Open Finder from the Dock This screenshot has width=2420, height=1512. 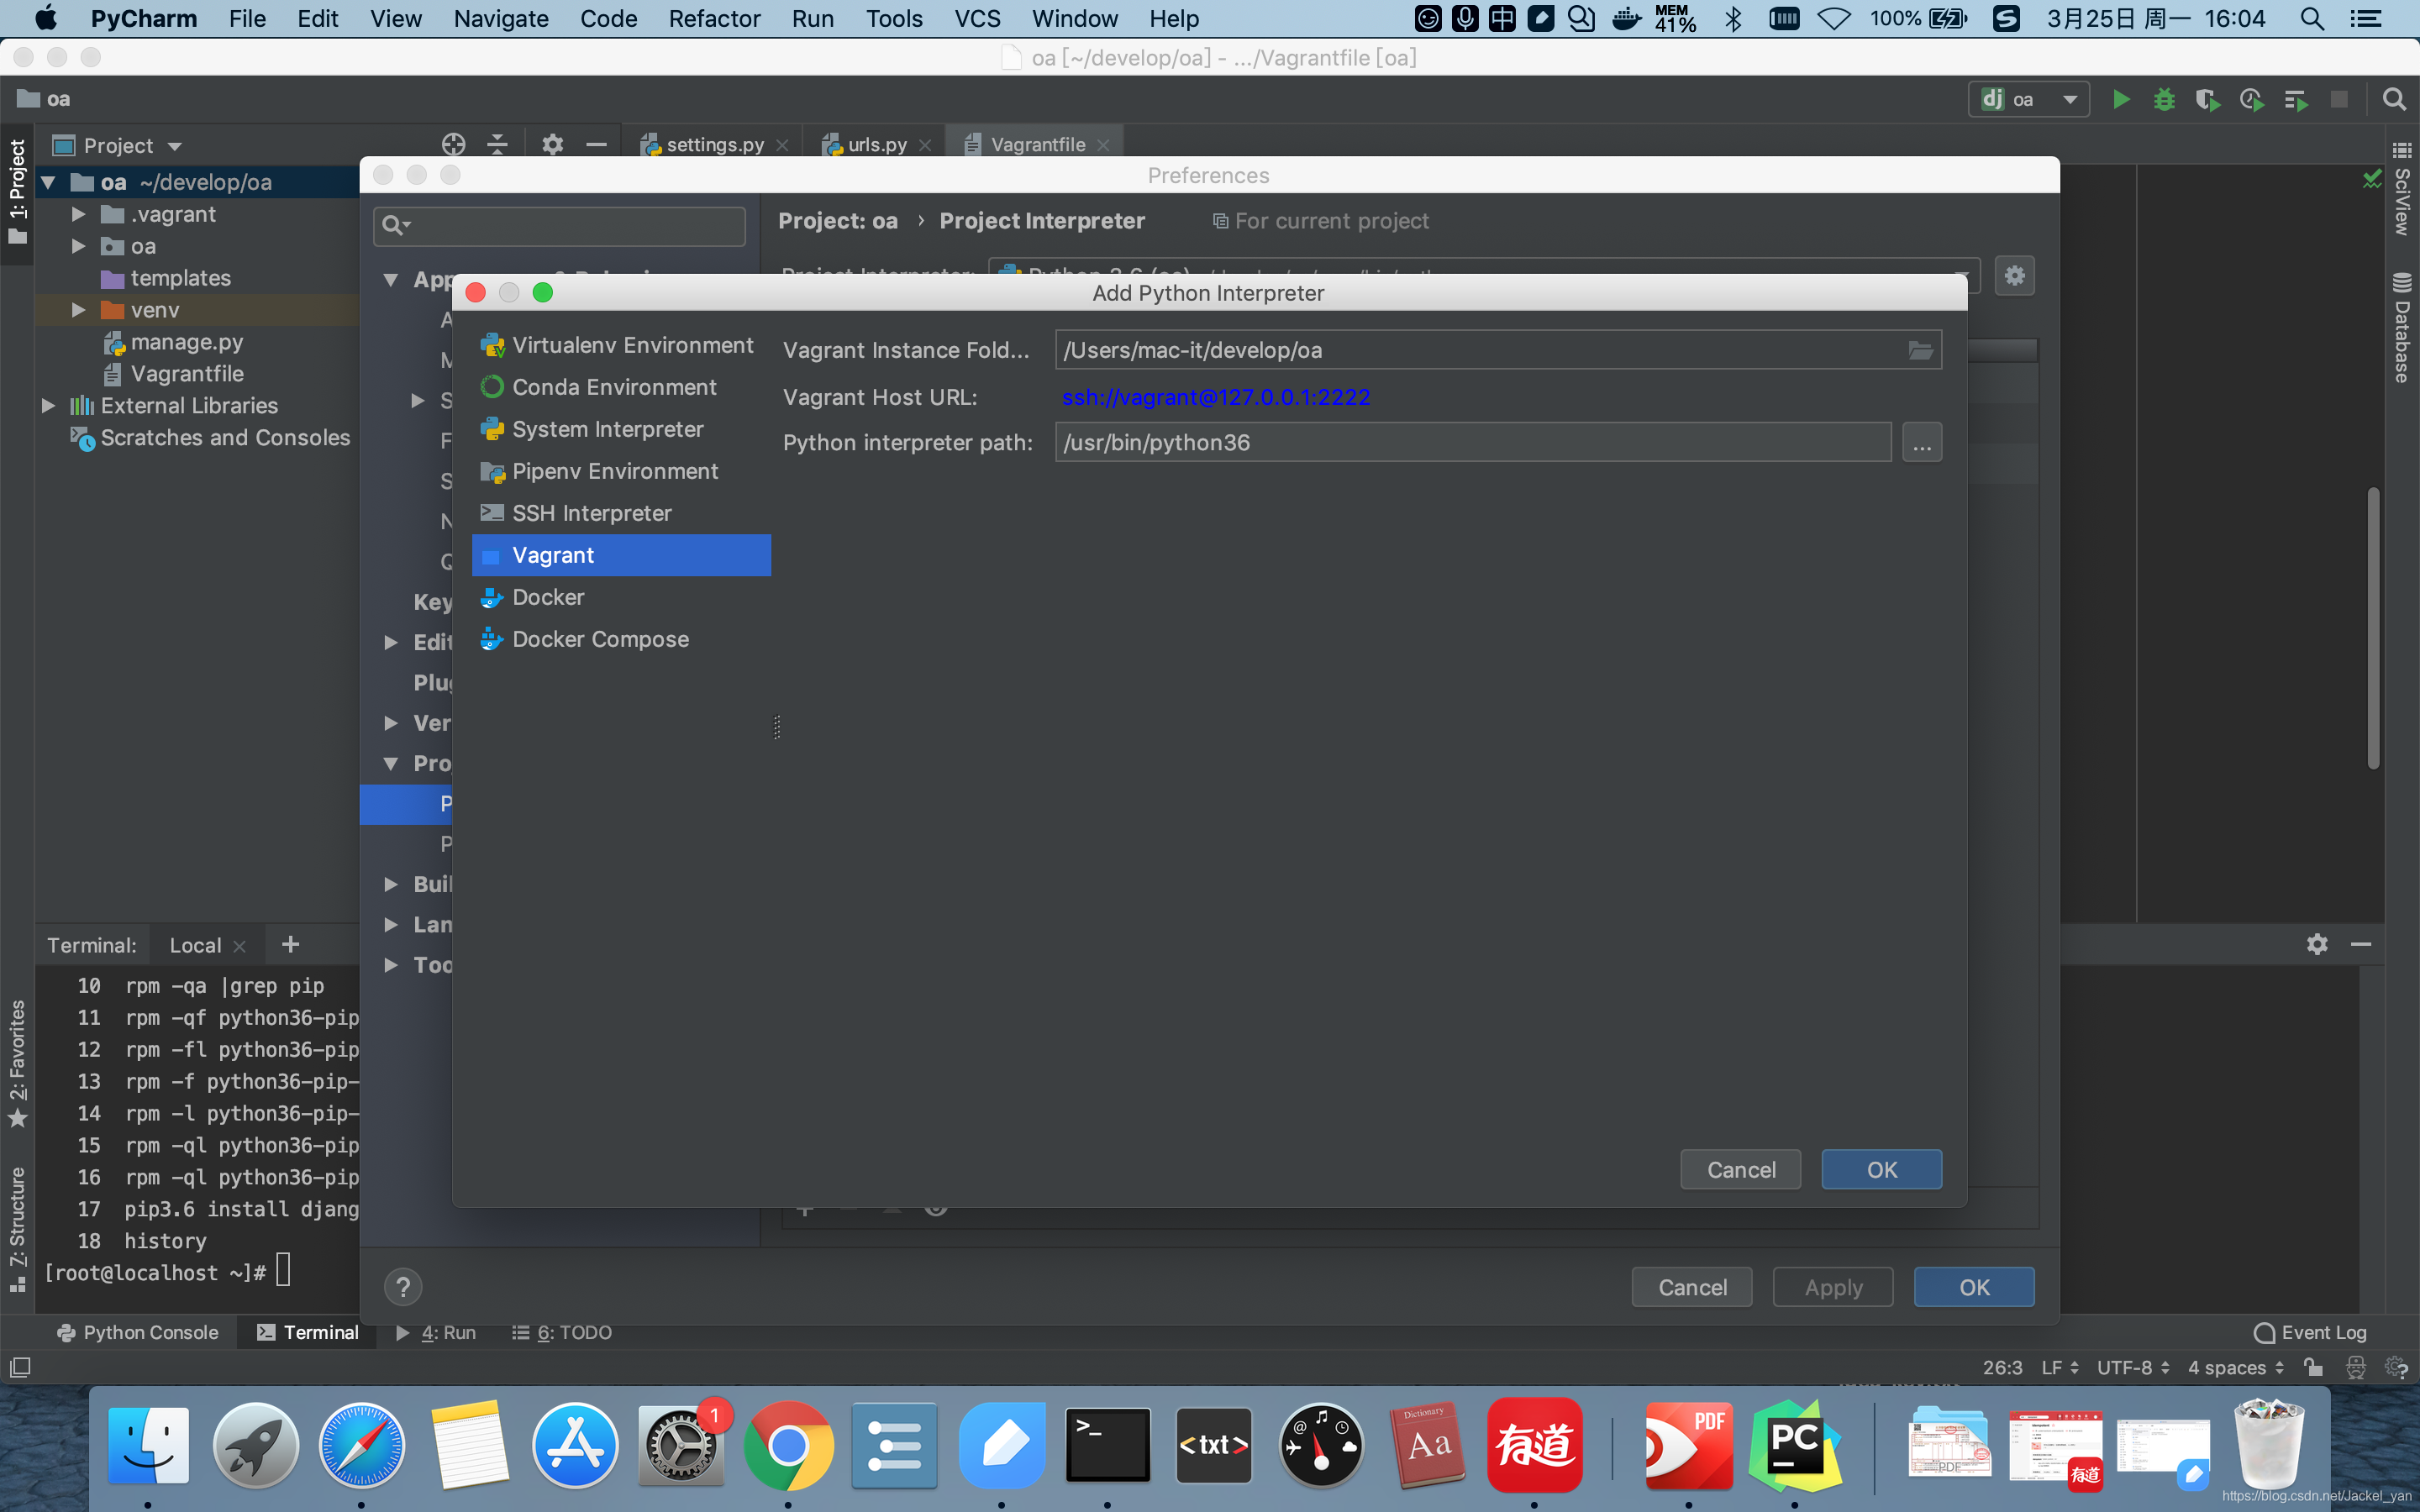(x=148, y=1444)
